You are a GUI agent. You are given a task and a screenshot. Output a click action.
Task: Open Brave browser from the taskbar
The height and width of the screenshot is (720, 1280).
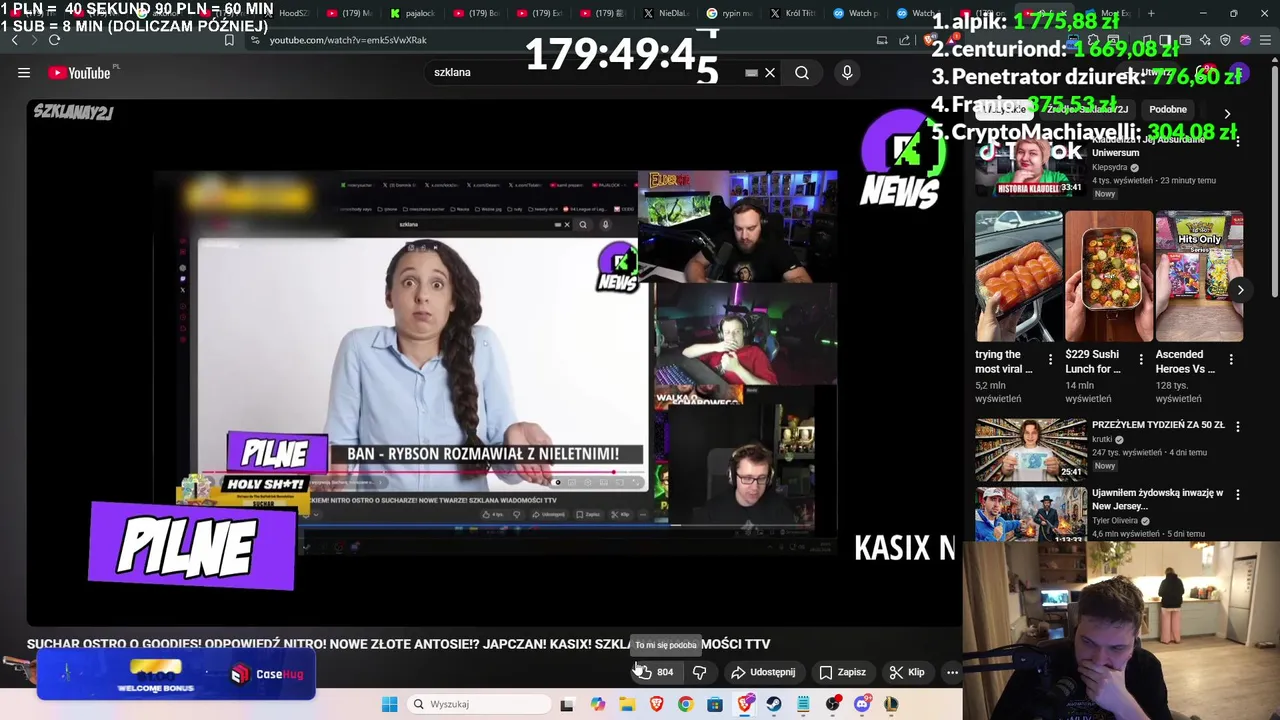[x=656, y=704]
